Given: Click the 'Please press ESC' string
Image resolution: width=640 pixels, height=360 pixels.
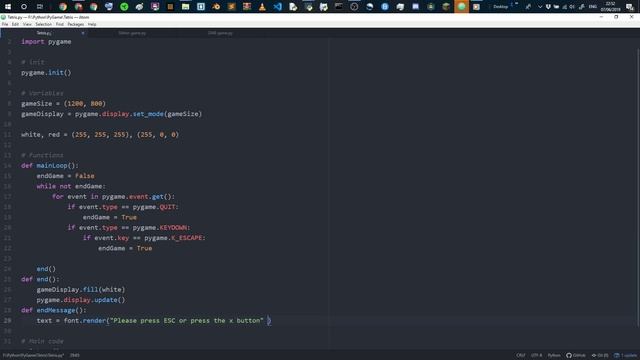Looking at the screenshot, I should pyautogui.click(x=187, y=320).
